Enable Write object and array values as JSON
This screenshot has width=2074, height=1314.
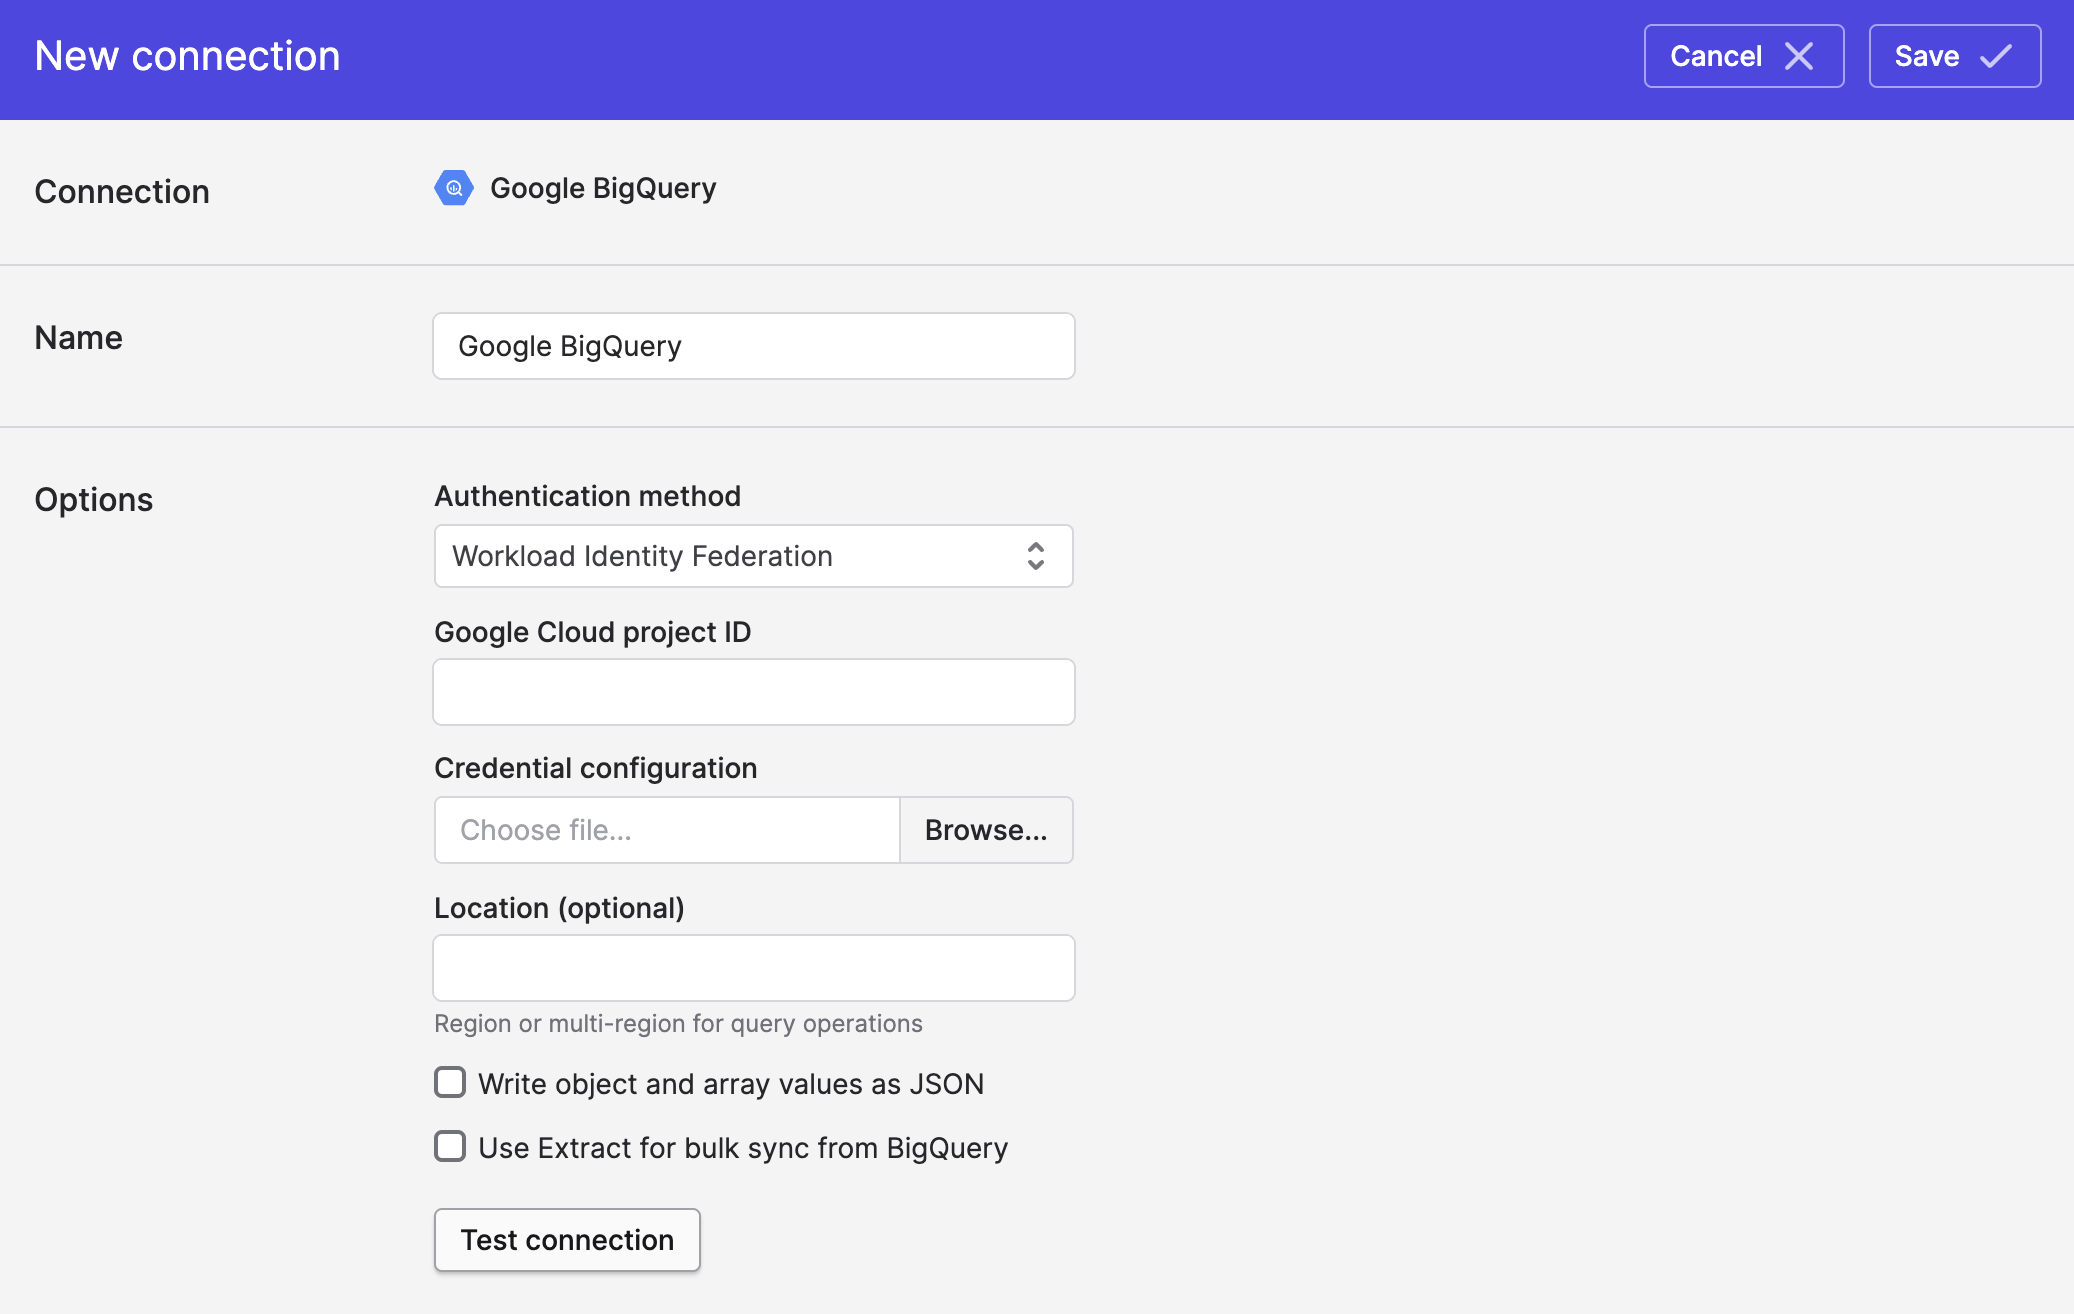[x=450, y=1083]
